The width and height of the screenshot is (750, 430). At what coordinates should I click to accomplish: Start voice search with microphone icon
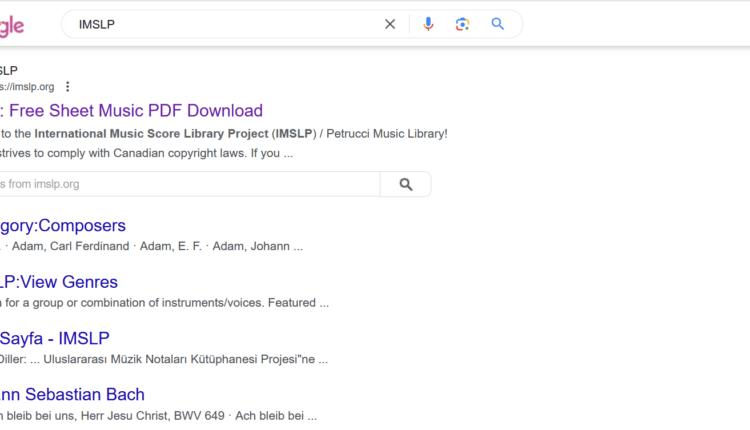click(428, 24)
